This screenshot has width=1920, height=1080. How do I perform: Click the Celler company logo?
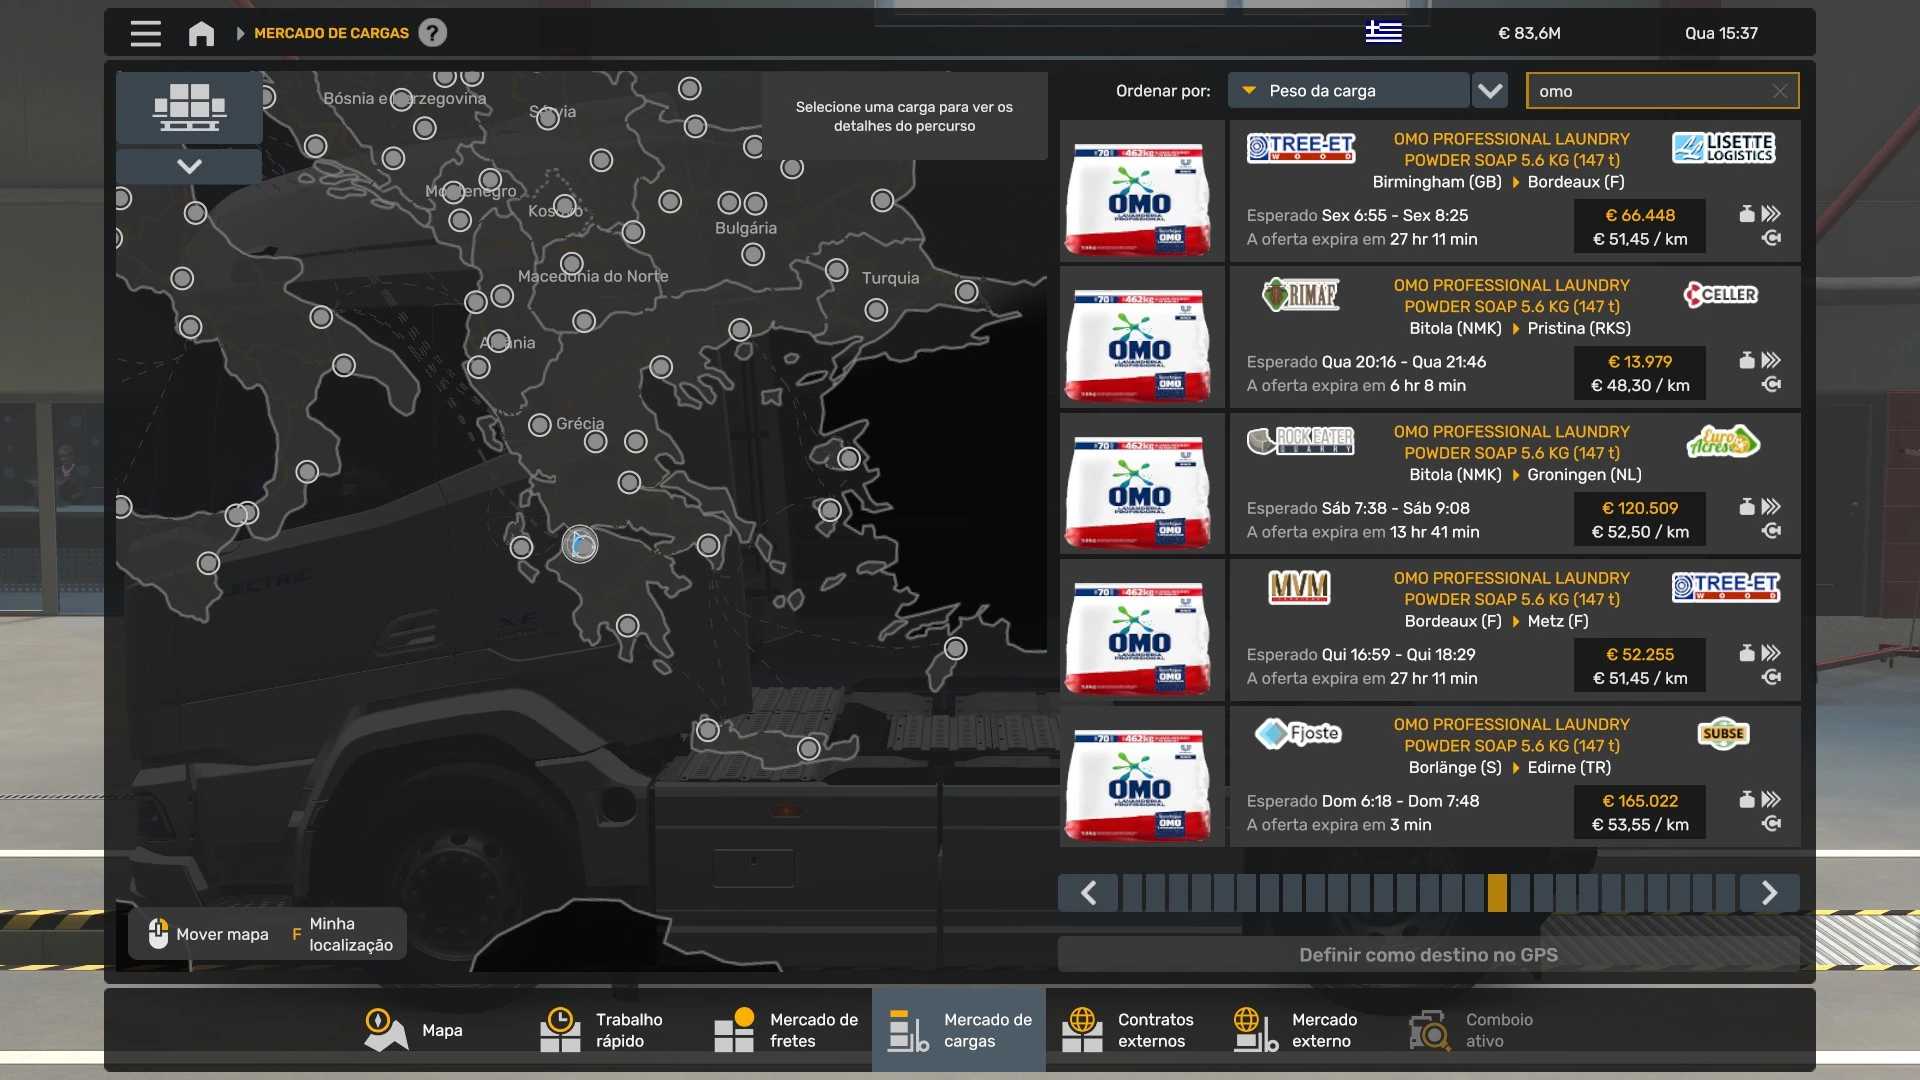click(1721, 294)
